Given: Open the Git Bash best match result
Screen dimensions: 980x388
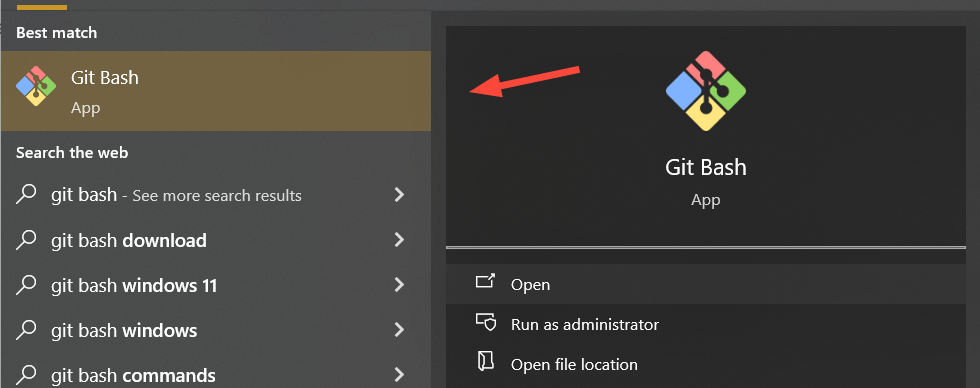Looking at the screenshot, I should point(216,91).
